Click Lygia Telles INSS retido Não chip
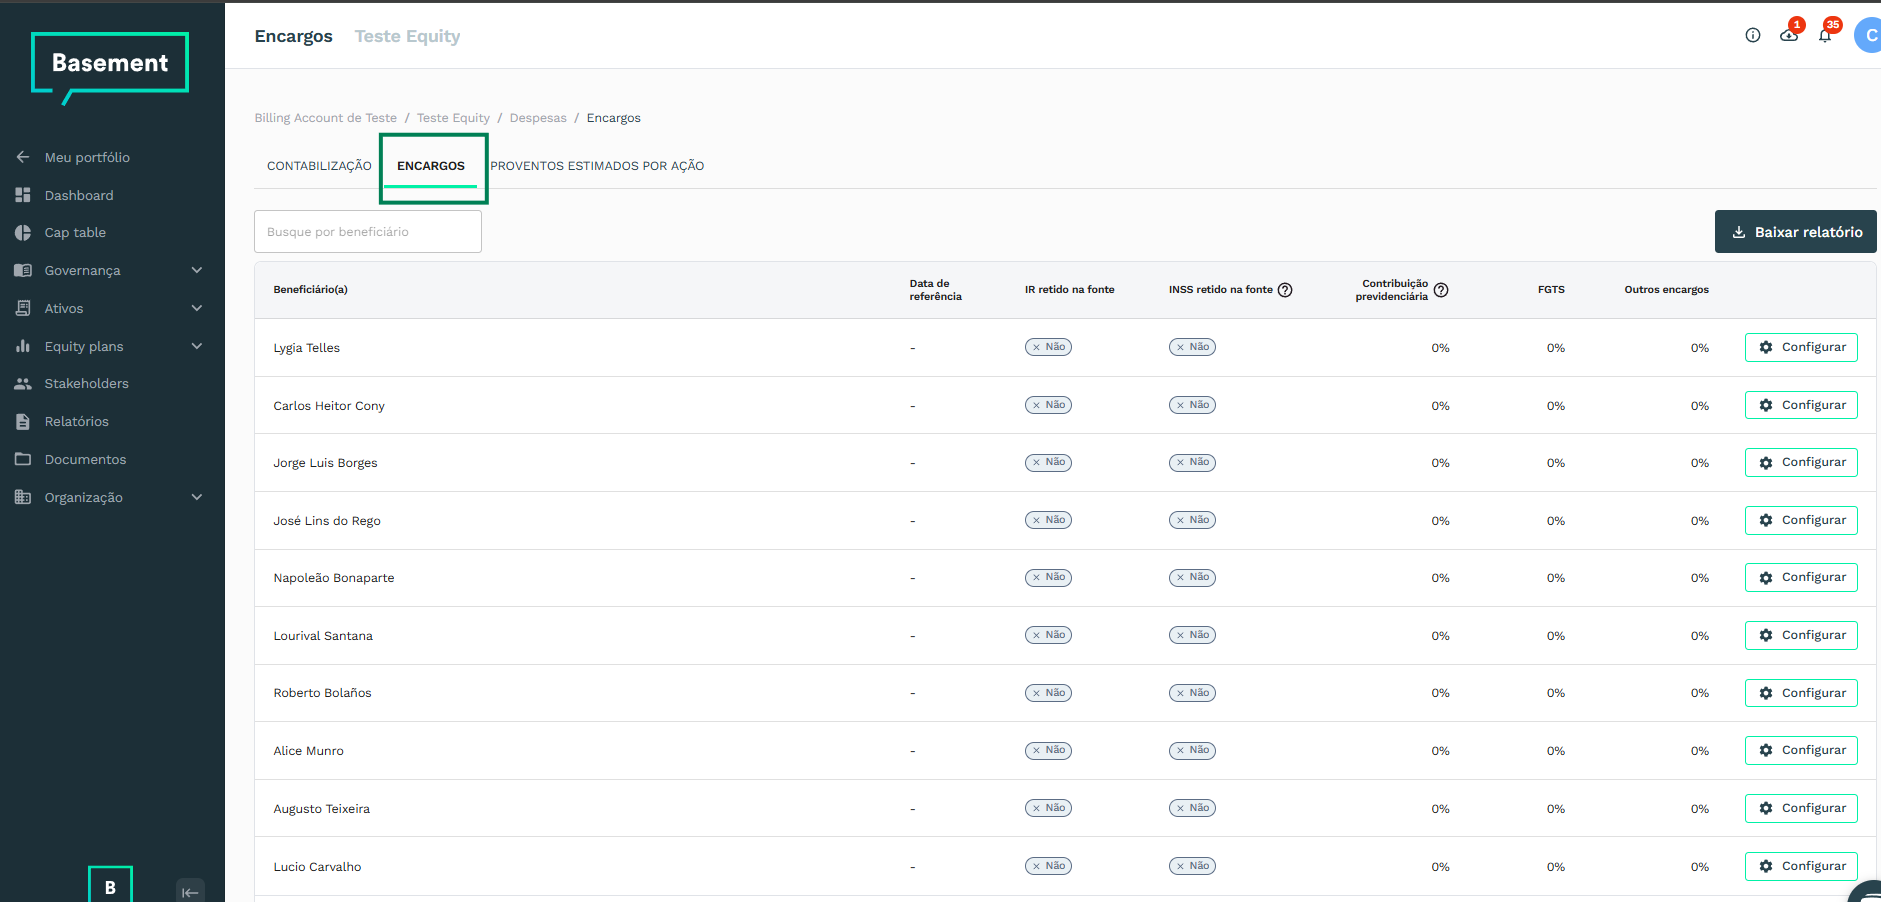The image size is (1881, 902). [x=1192, y=347]
